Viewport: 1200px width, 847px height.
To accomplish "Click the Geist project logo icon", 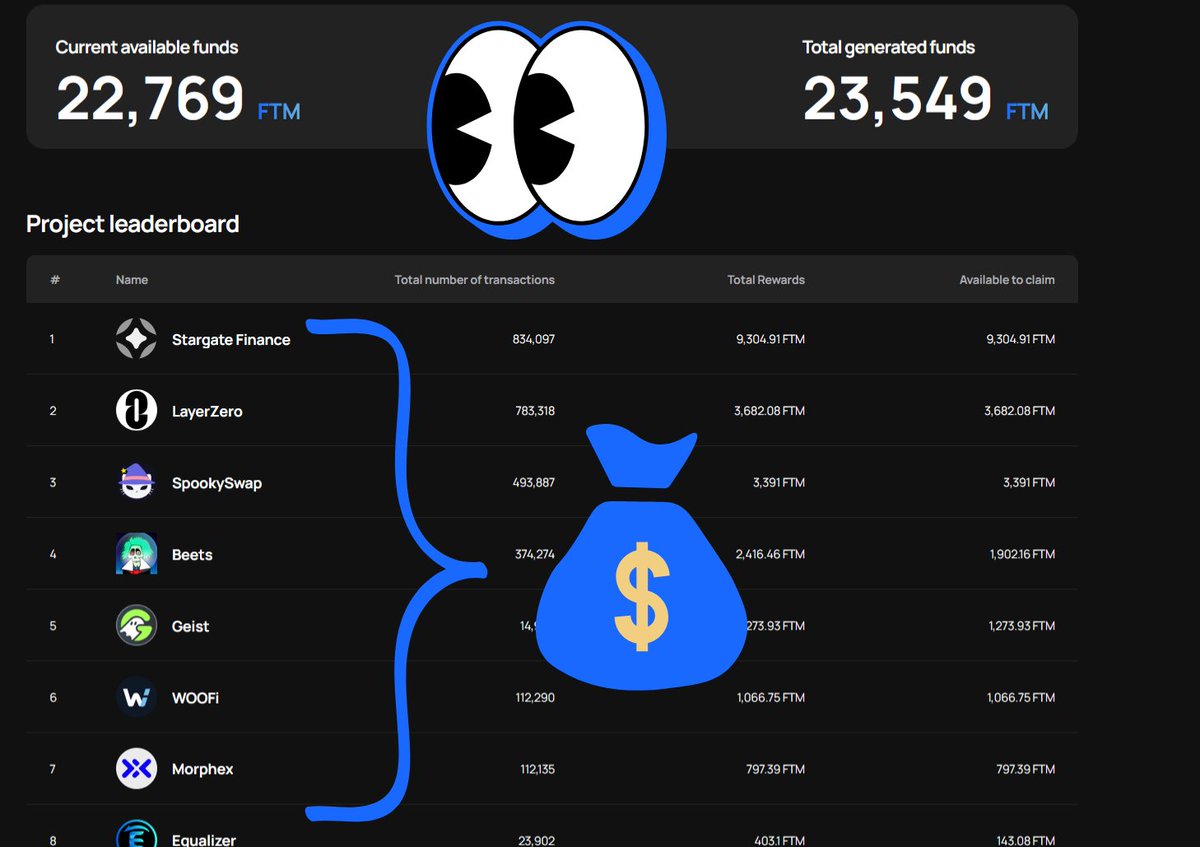I will (136, 626).
